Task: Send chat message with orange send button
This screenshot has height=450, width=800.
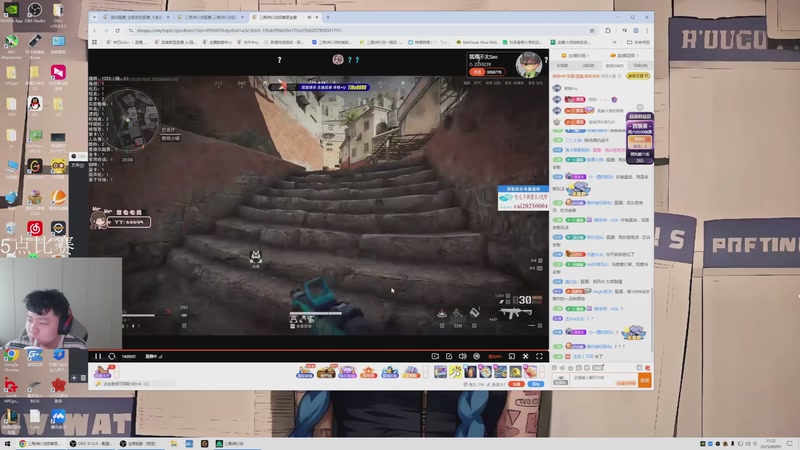Action: pos(645,380)
